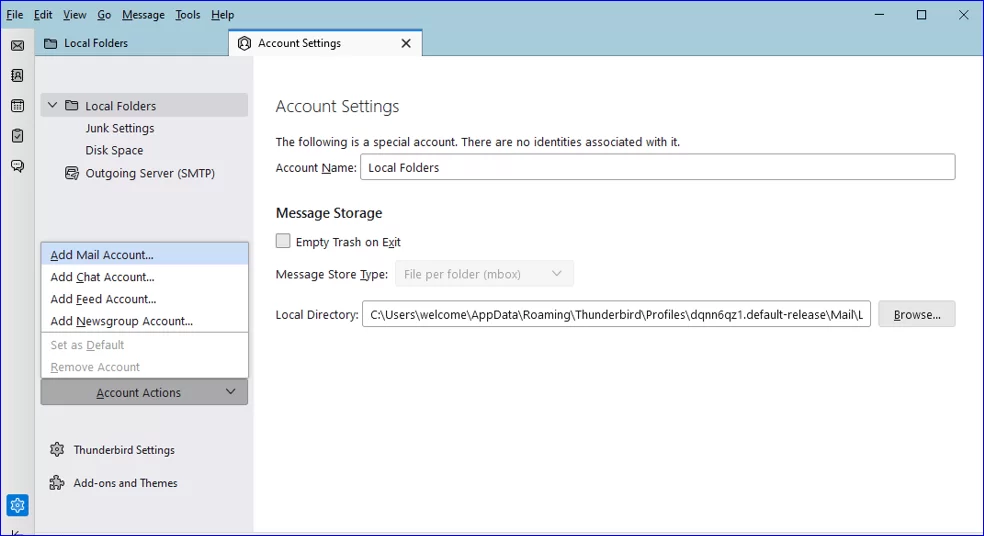Click the Account Settings page heading
Screen dimensions: 984x536
click(337, 106)
